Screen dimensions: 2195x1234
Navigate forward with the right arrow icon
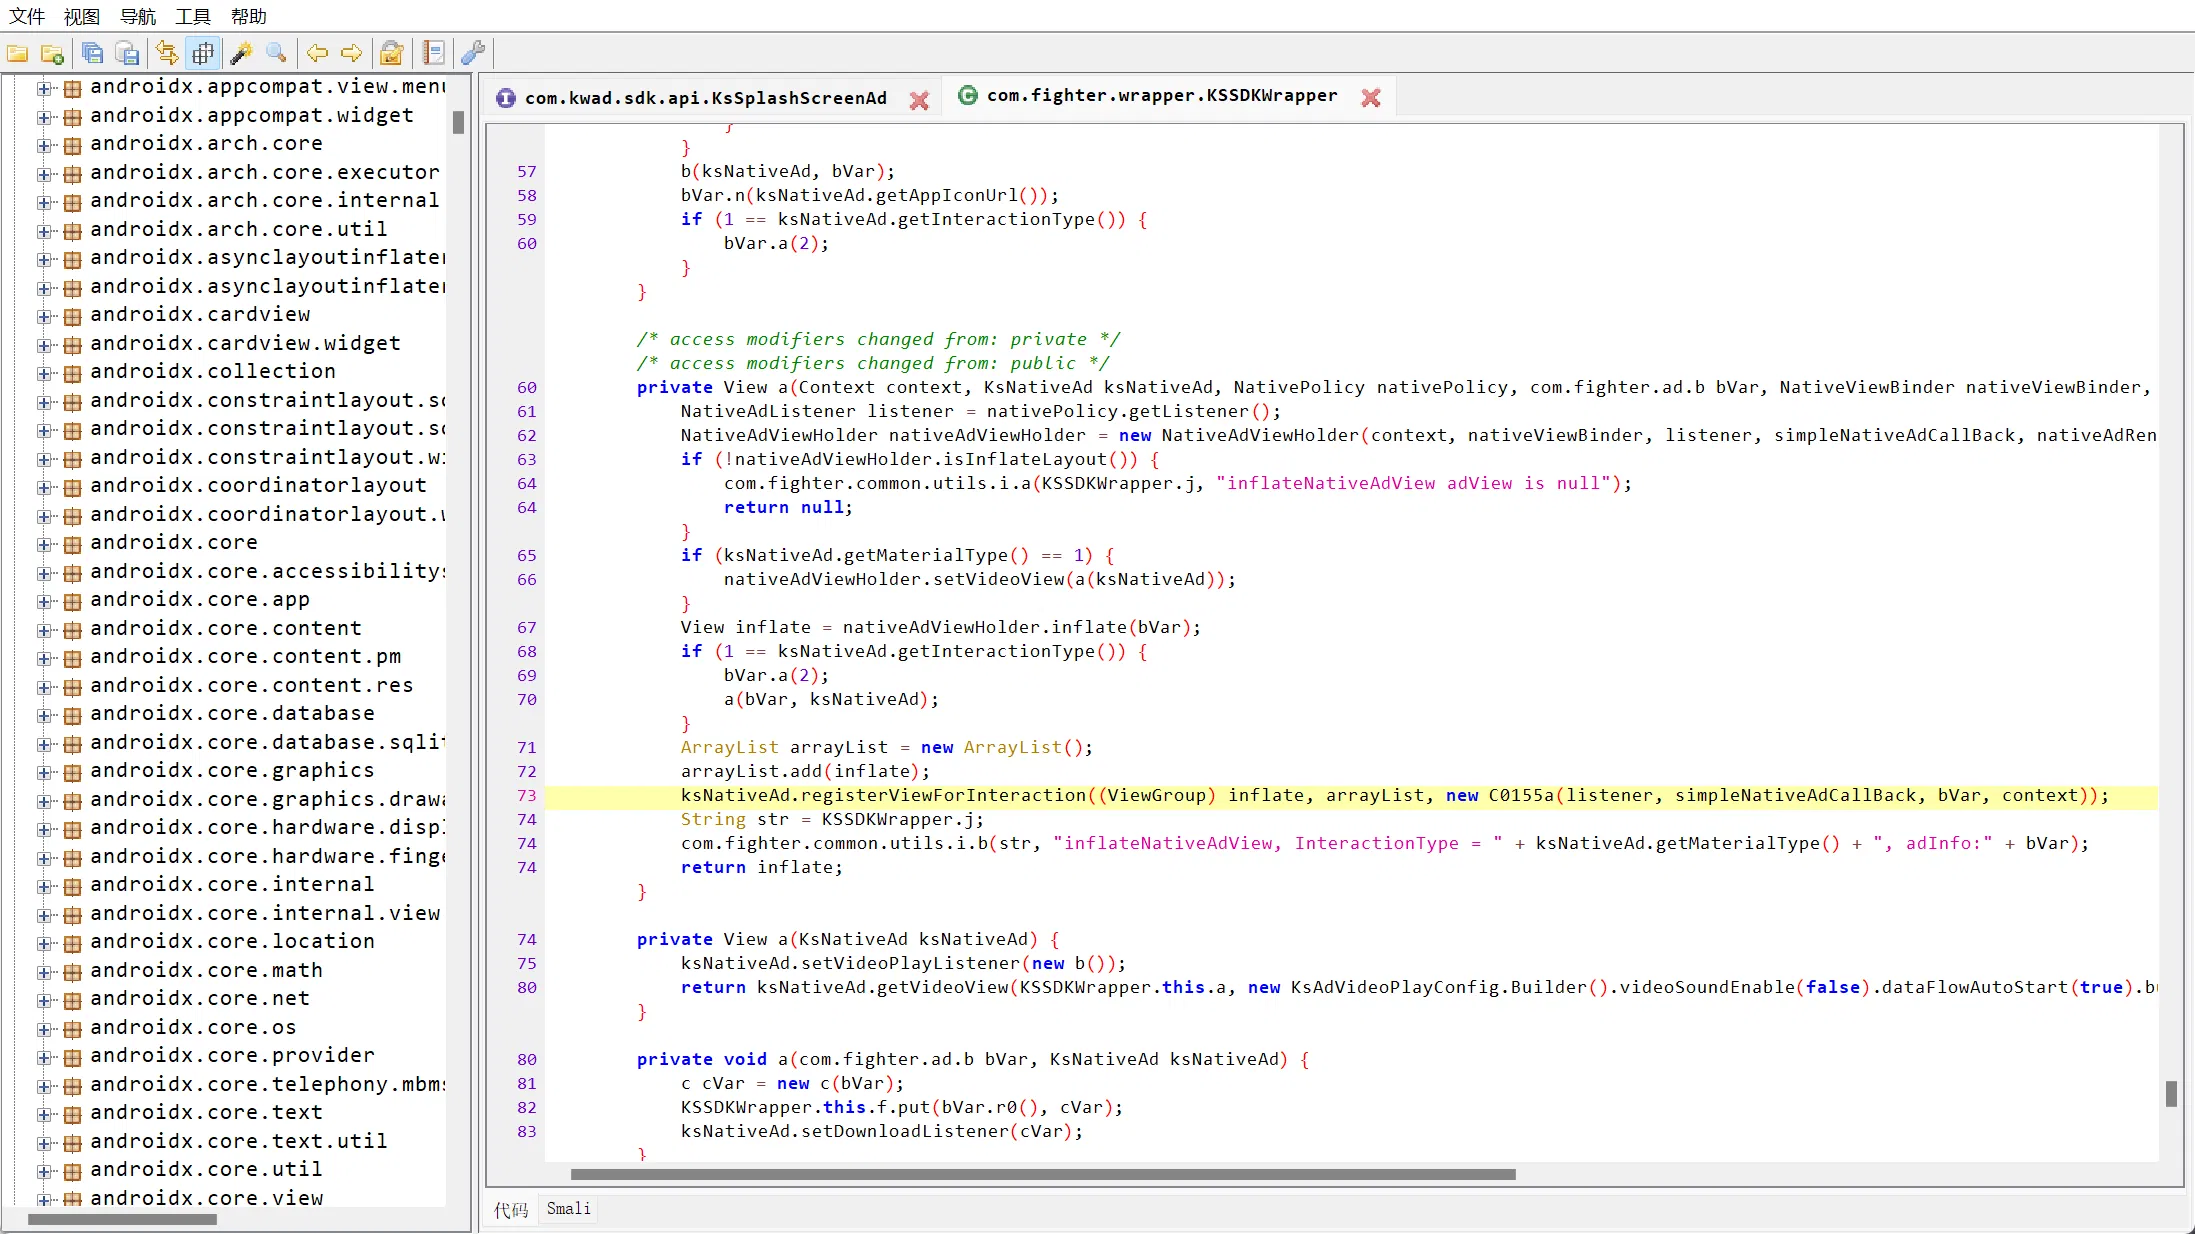pos(352,54)
